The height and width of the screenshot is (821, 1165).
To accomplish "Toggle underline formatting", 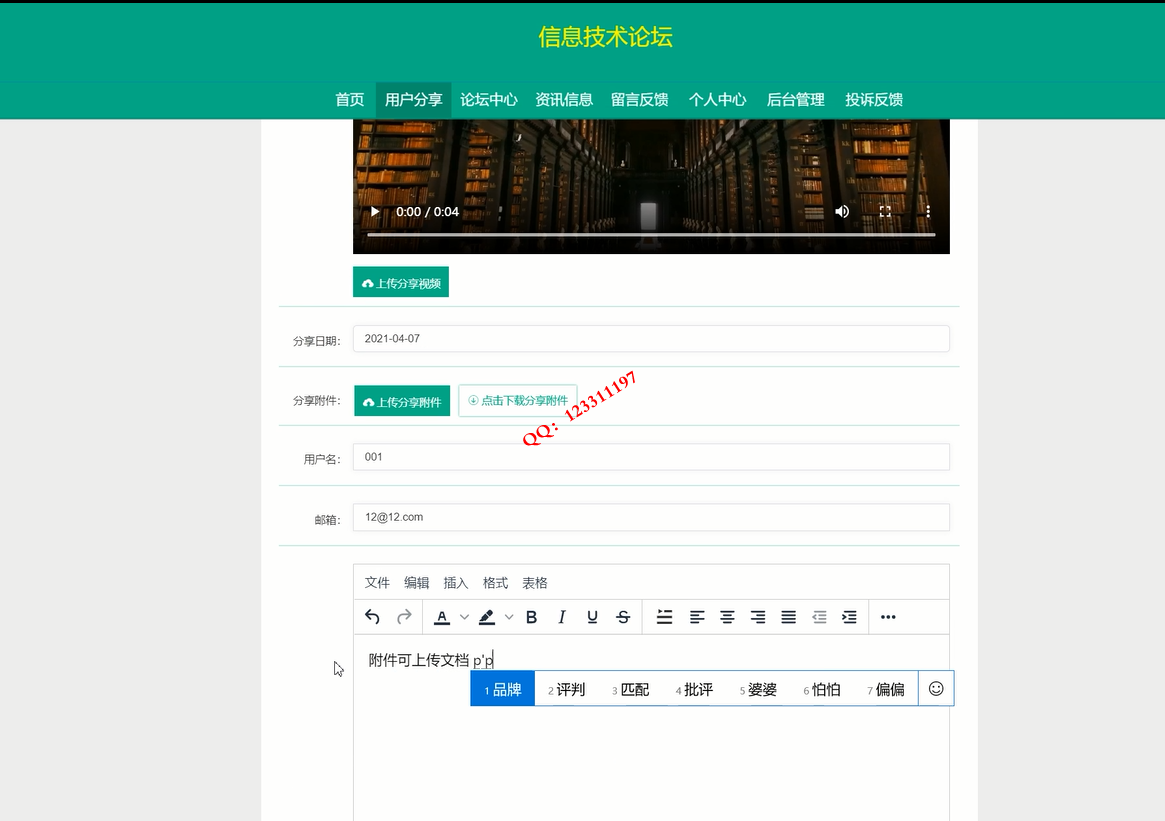I will tap(592, 617).
